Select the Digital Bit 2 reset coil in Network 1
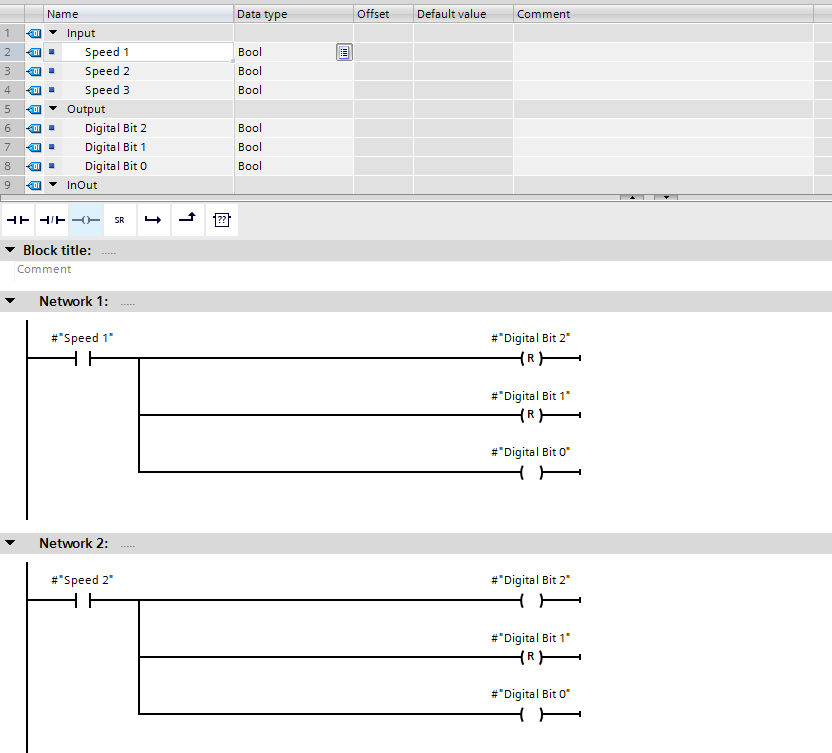The height and width of the screenshot is (753, 832). (x=530, y=359)
